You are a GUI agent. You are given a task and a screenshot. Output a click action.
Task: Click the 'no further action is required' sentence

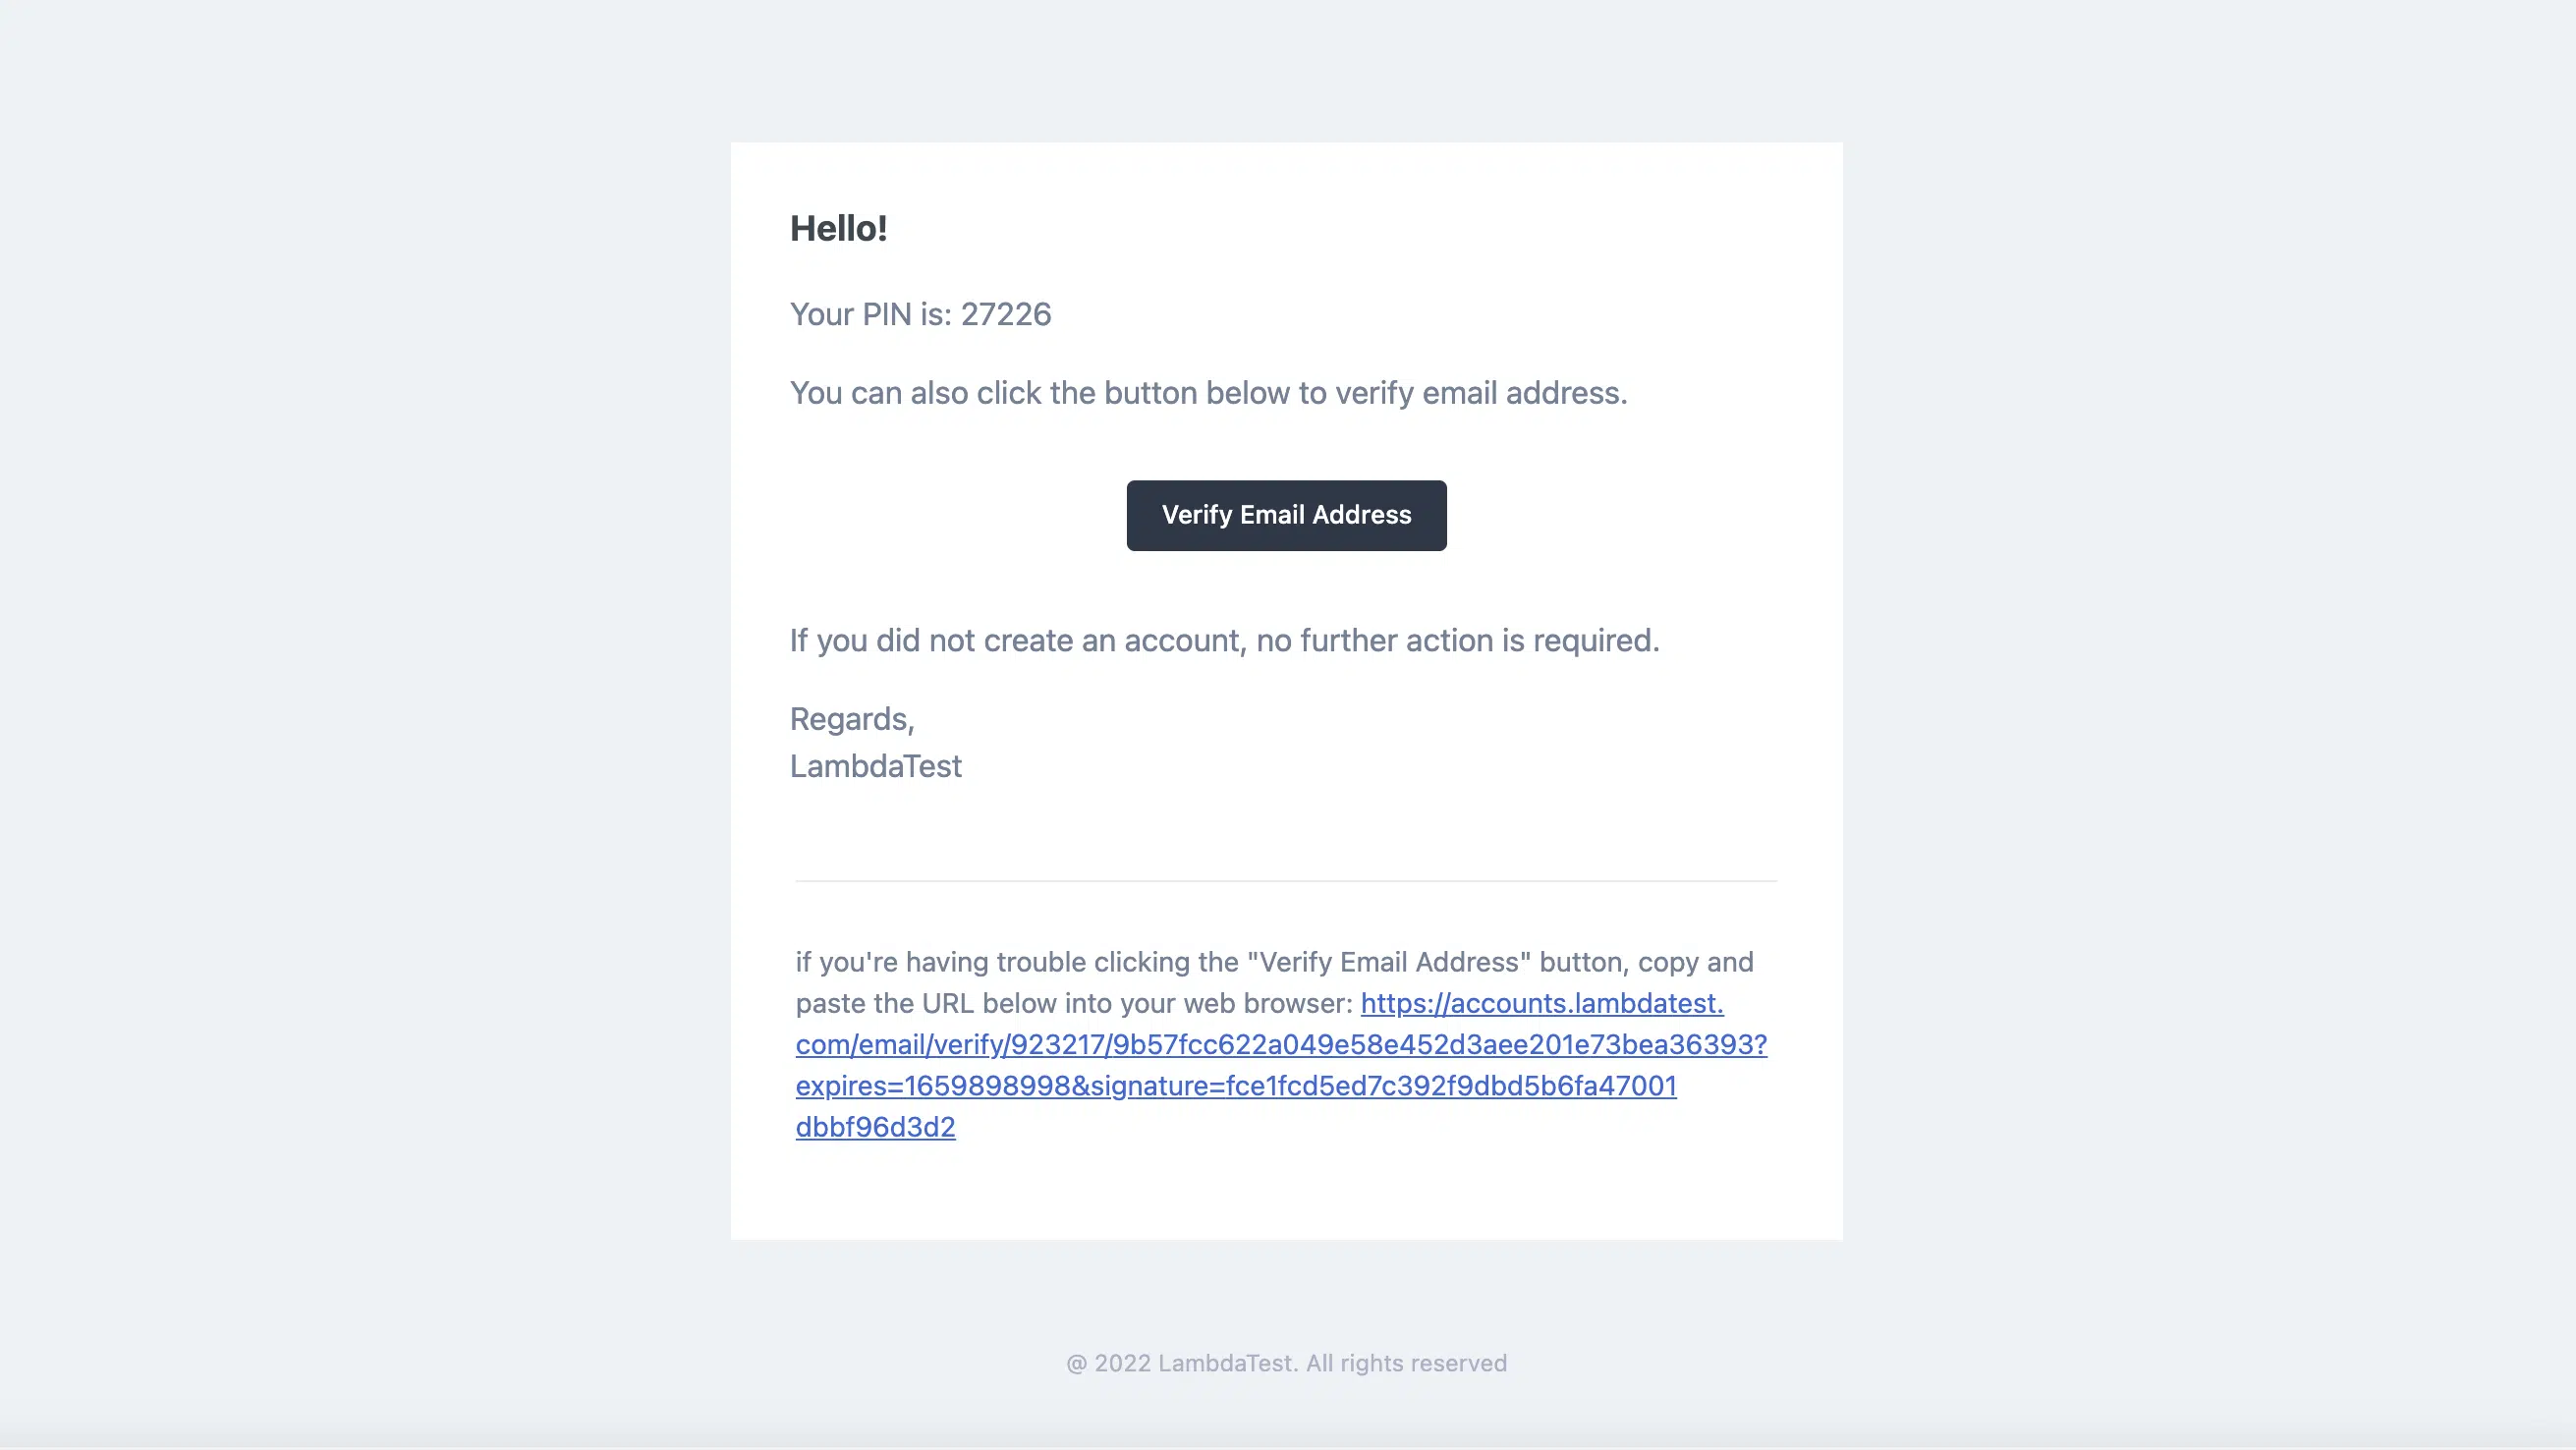pyautogui.click(x=1457, y=640)
